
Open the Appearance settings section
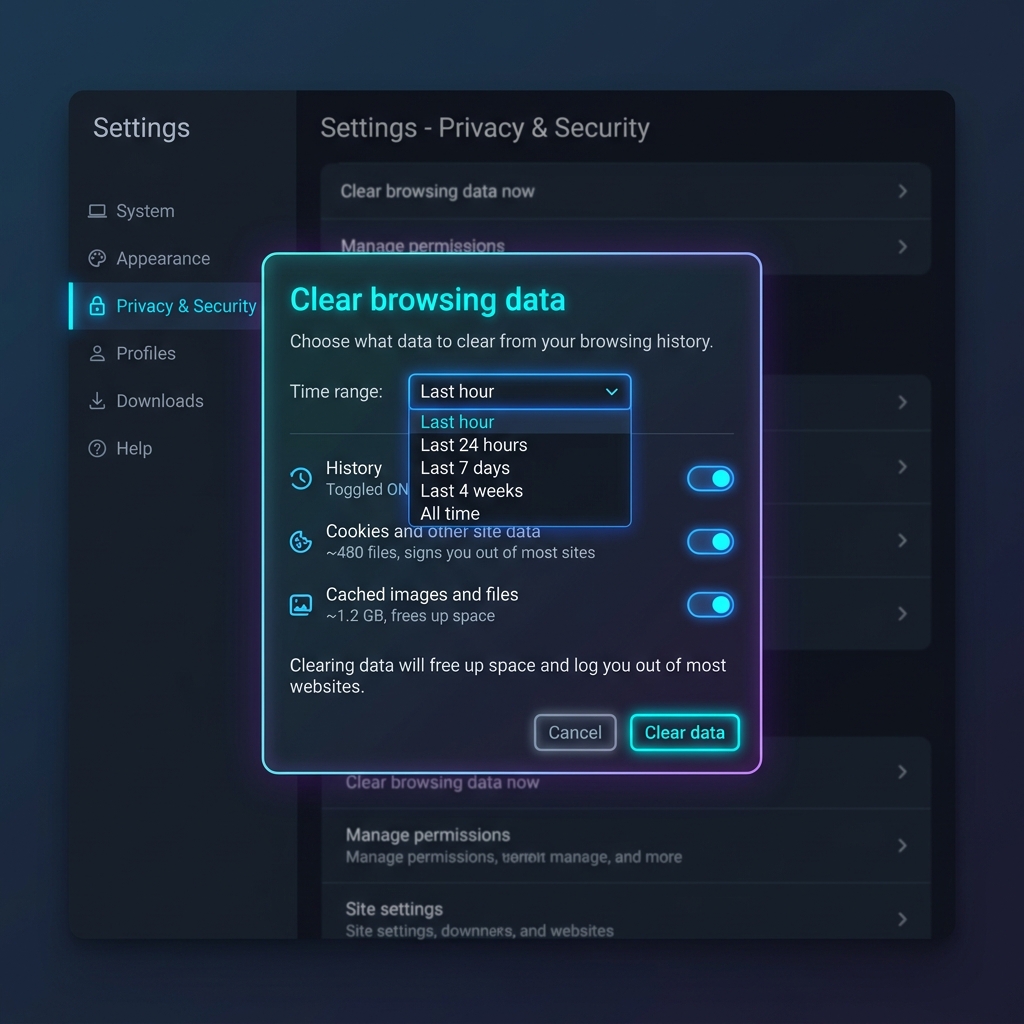click(x=163, y=259)
